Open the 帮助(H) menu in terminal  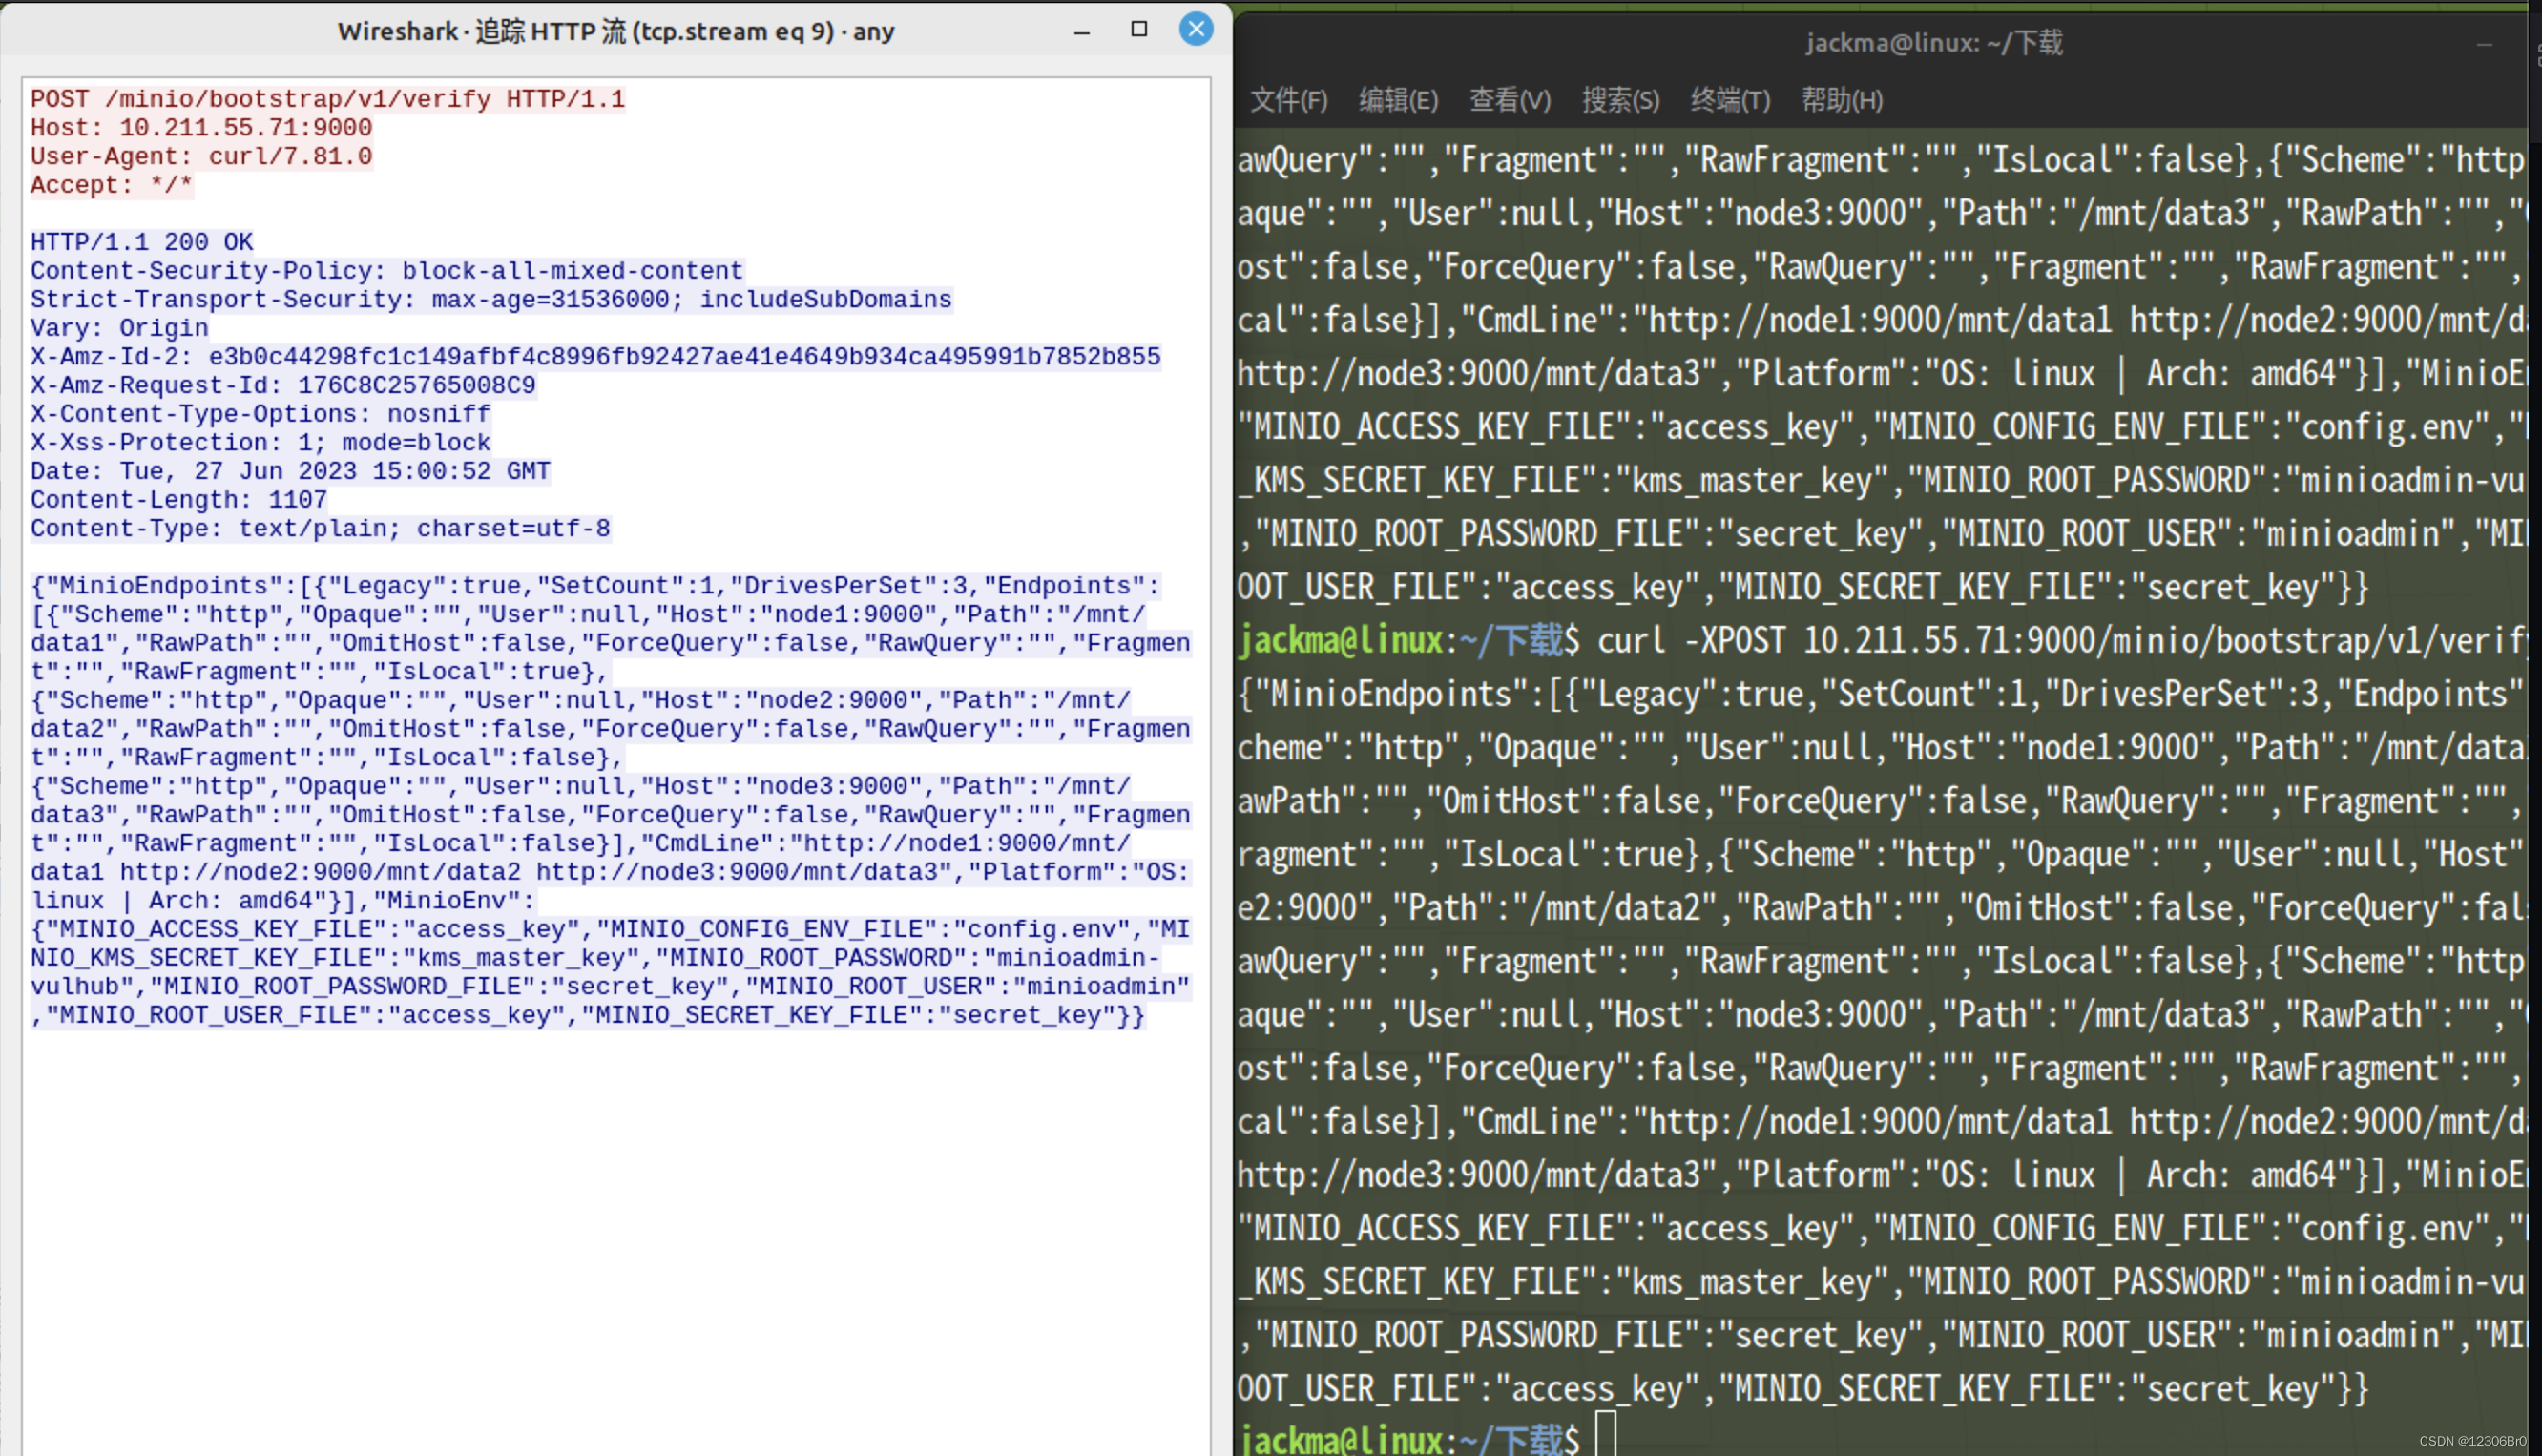(1842, 100)
